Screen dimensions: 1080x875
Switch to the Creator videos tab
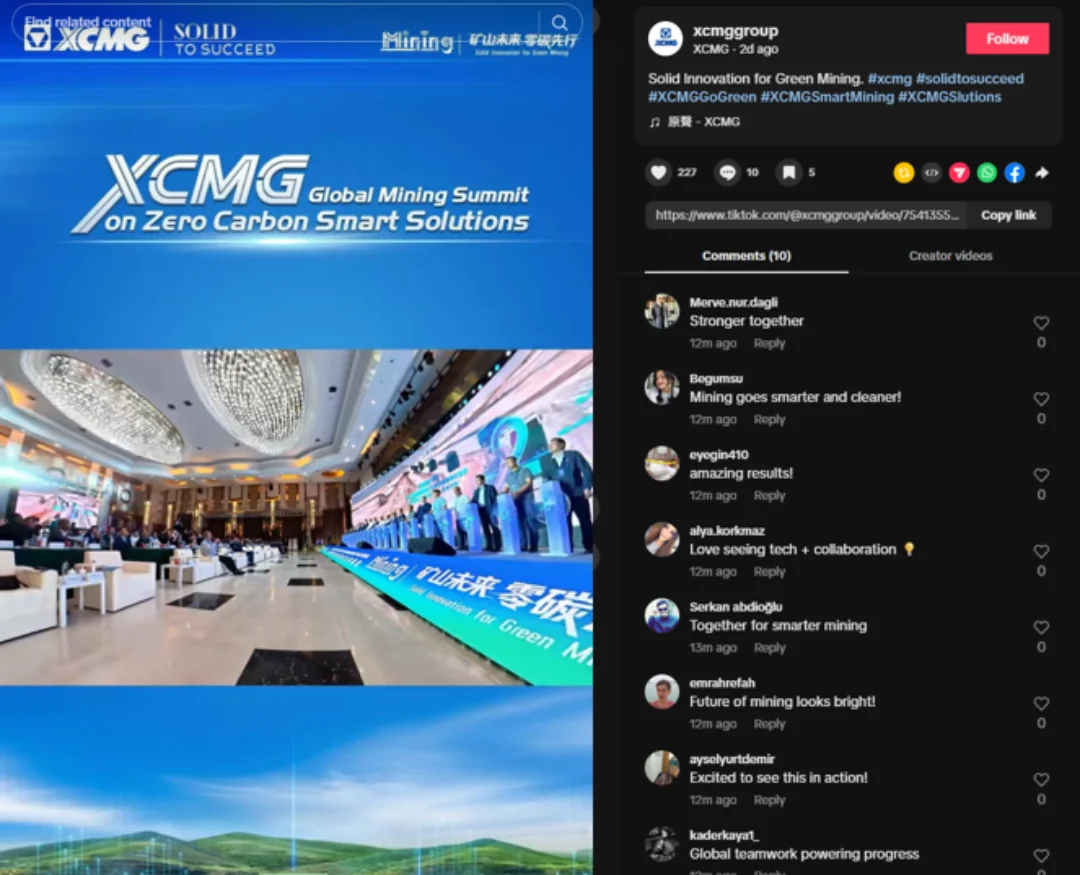[951, 256]
